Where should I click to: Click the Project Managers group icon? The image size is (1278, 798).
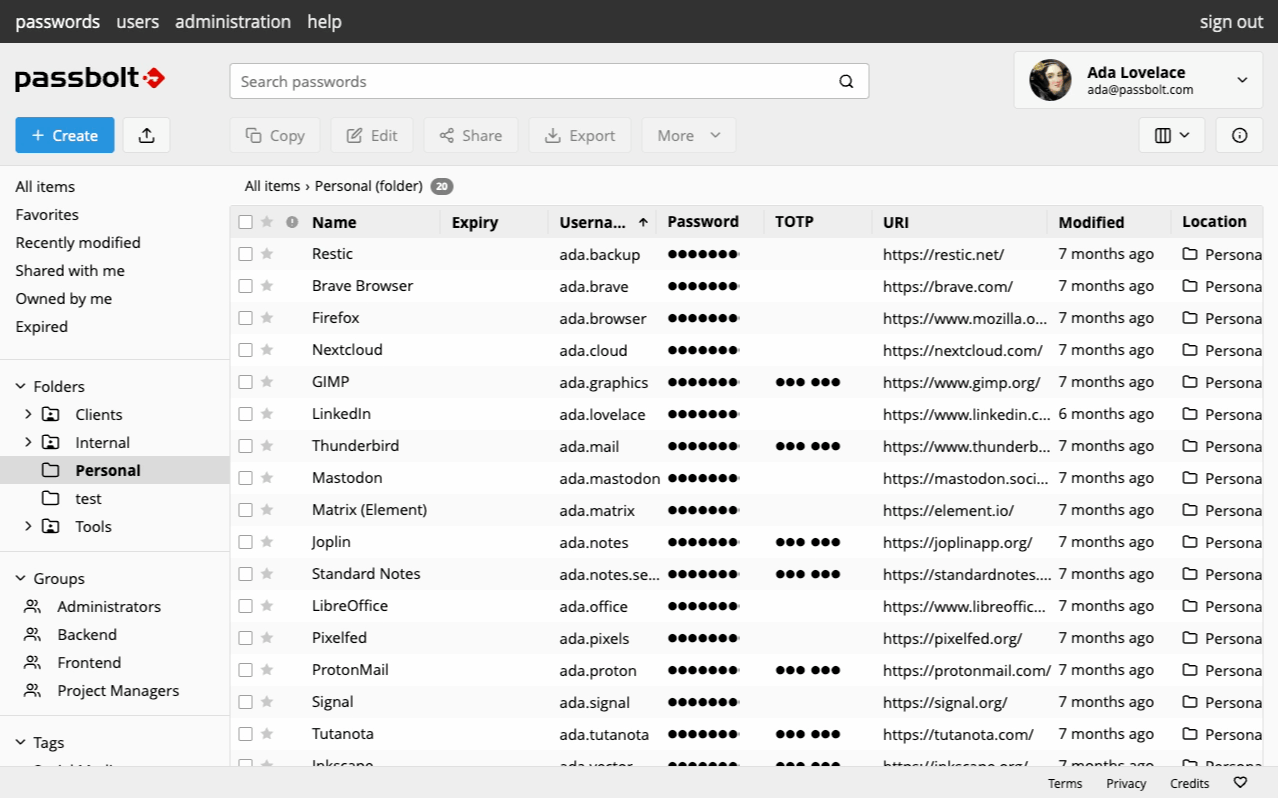(x=33, y=691)
